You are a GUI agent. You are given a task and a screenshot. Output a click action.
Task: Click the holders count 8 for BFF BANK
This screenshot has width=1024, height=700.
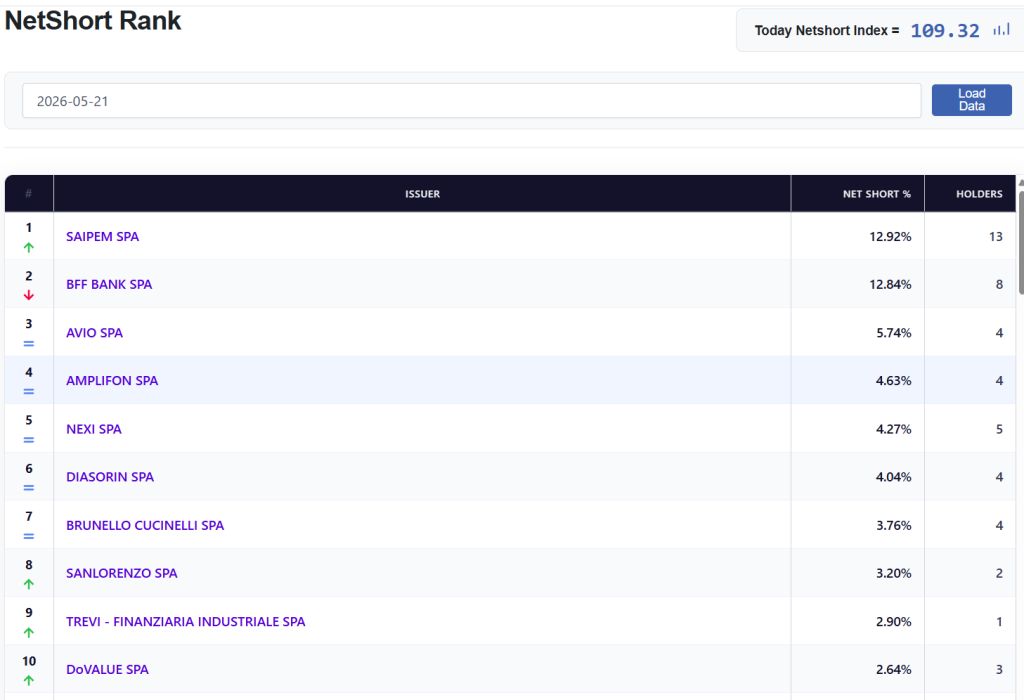(x=999, y=284)
